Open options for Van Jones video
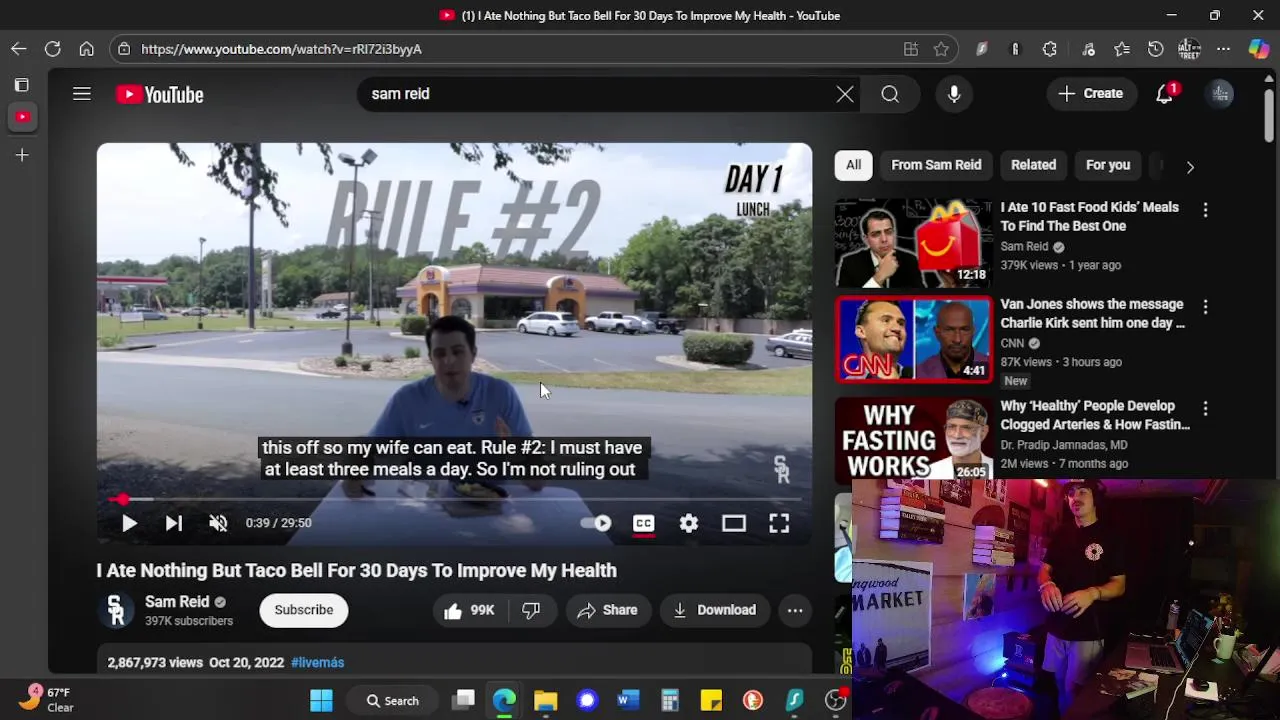The image size is (1280, 720). click(1205, 306)
